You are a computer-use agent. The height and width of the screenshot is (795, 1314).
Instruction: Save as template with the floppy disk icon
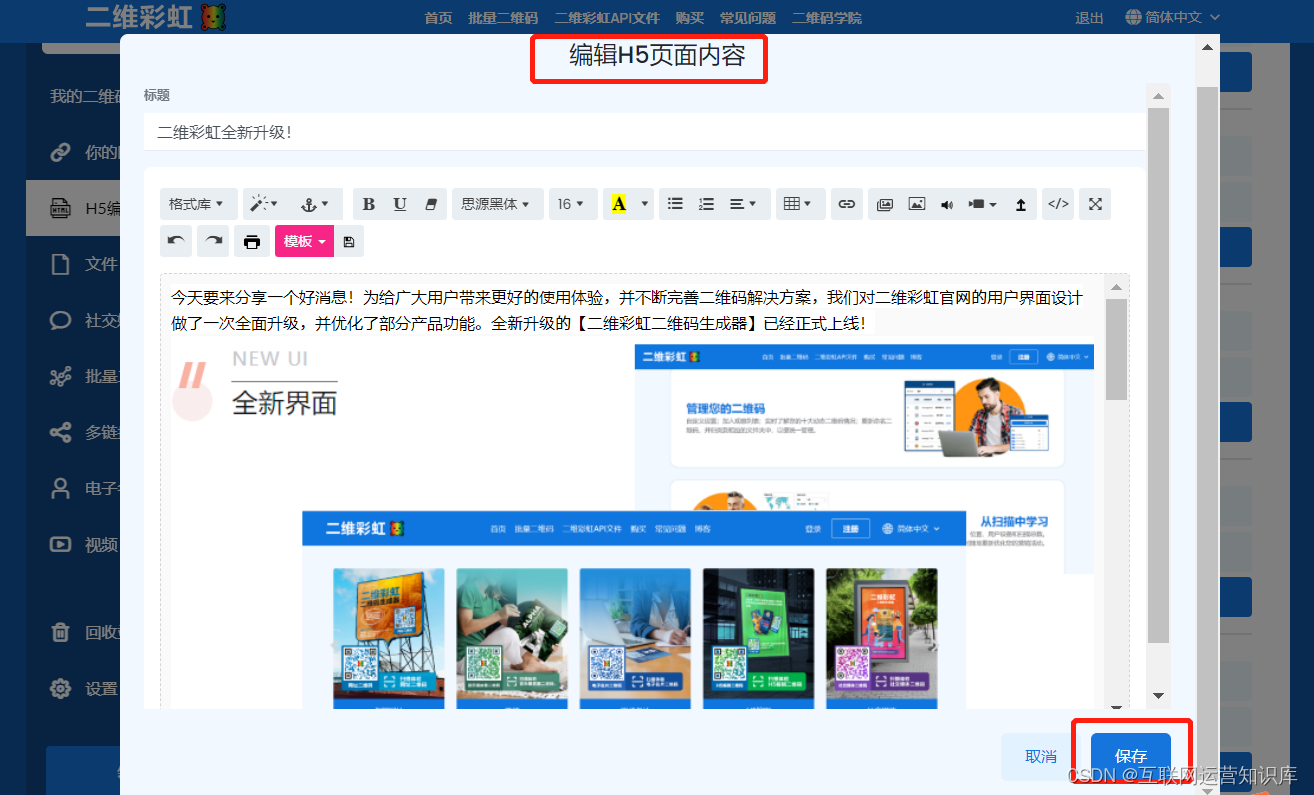349,241
